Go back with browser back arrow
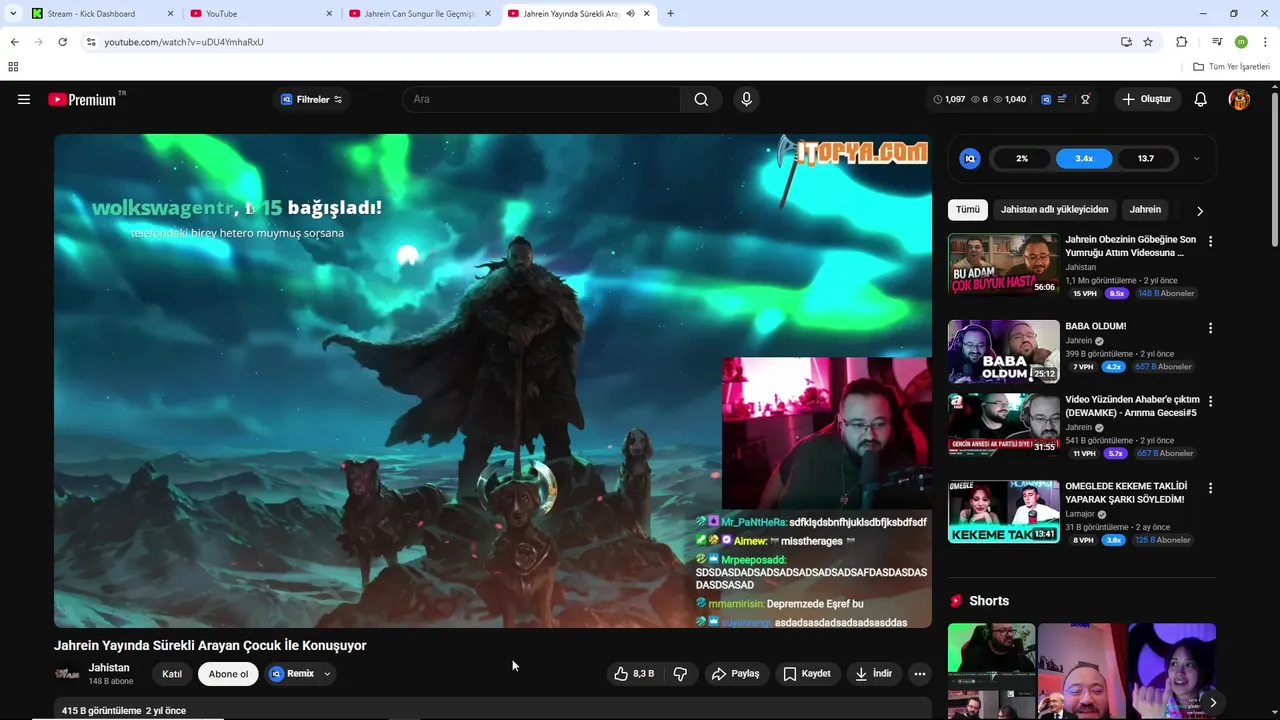The width and height of the screenshot is (1280, 720). pyautogui.click(x=14, y=42)
